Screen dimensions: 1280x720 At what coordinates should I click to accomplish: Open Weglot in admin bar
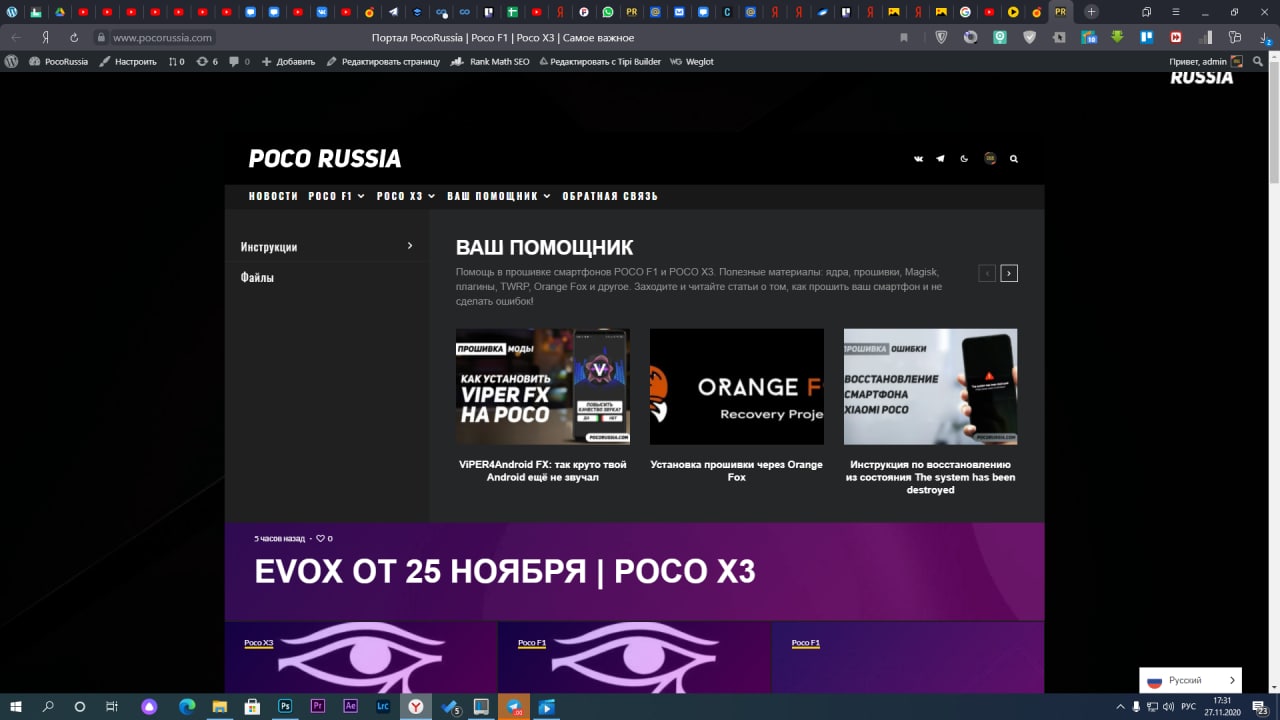tap(692, 61)
